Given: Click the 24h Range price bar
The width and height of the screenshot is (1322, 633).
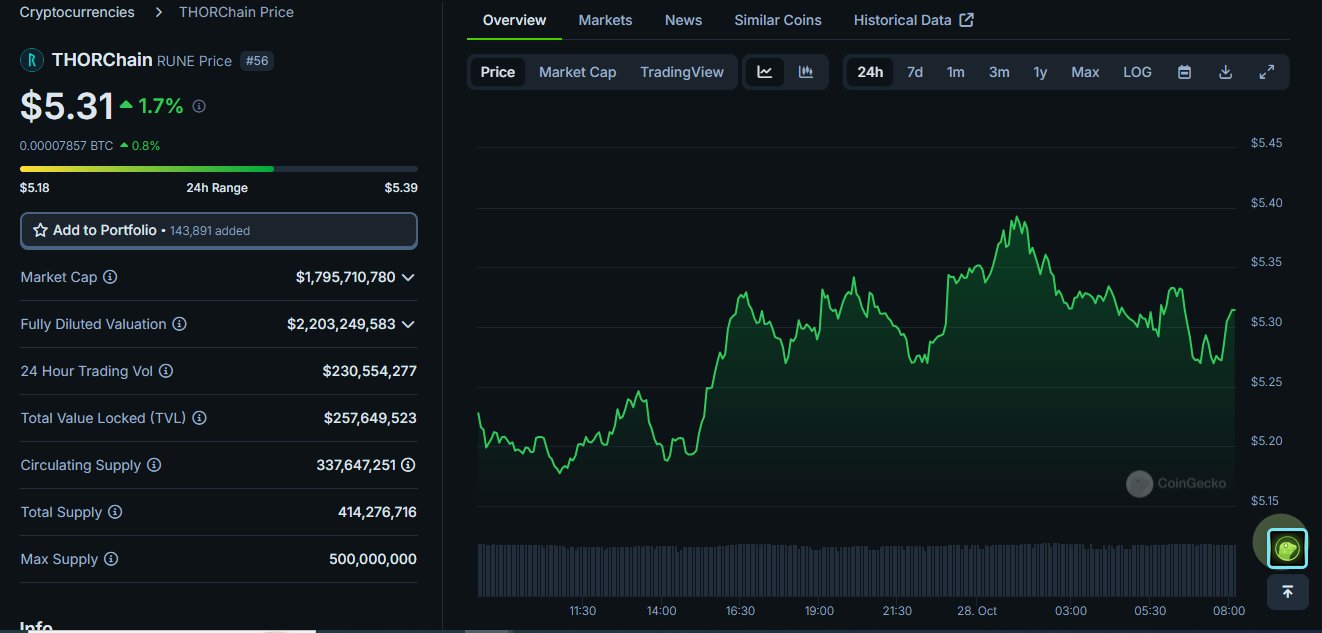Looking at the screenshot, I should click(218, 168).
